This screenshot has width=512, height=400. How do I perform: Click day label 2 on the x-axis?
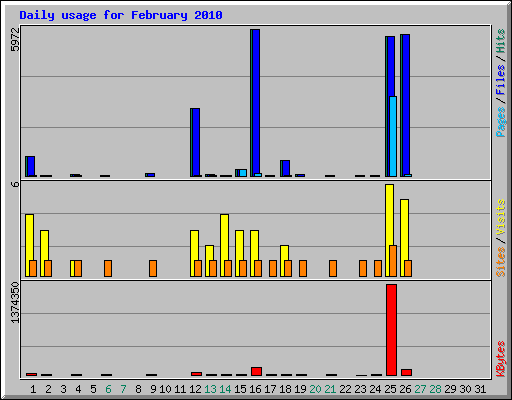click(48, 389)
